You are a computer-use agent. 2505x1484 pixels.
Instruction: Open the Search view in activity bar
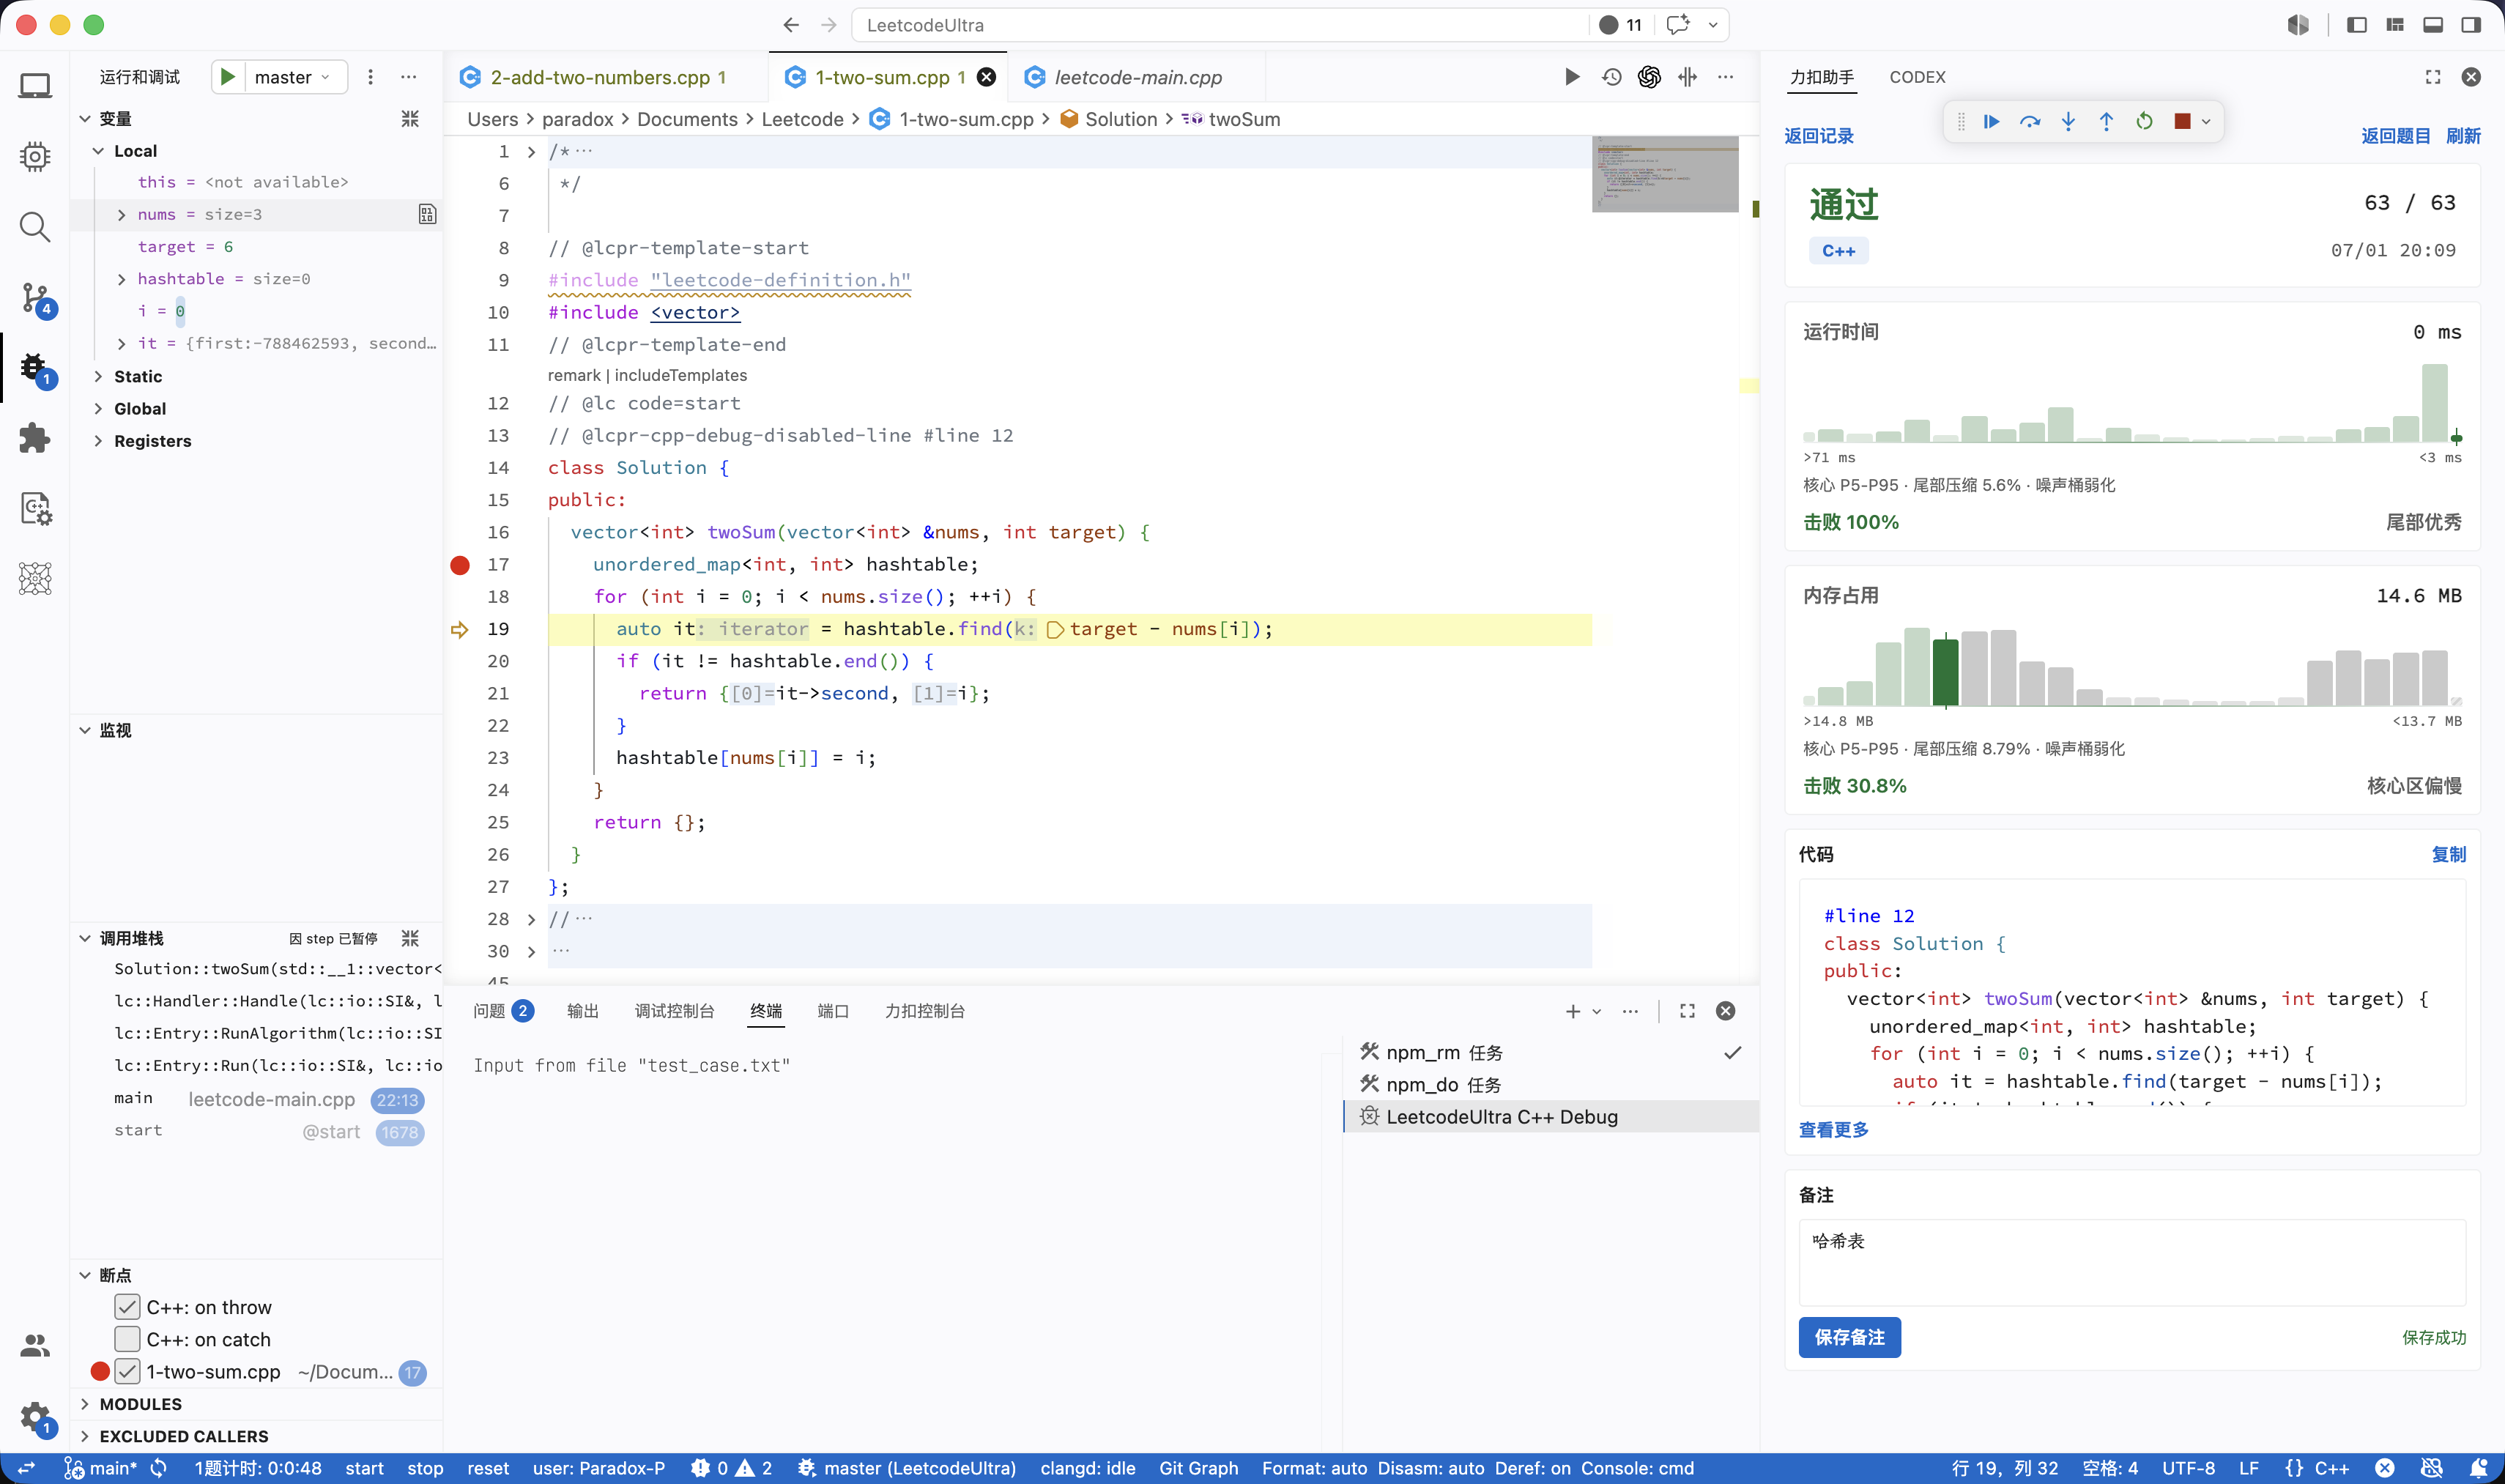(x=35, y=227)
